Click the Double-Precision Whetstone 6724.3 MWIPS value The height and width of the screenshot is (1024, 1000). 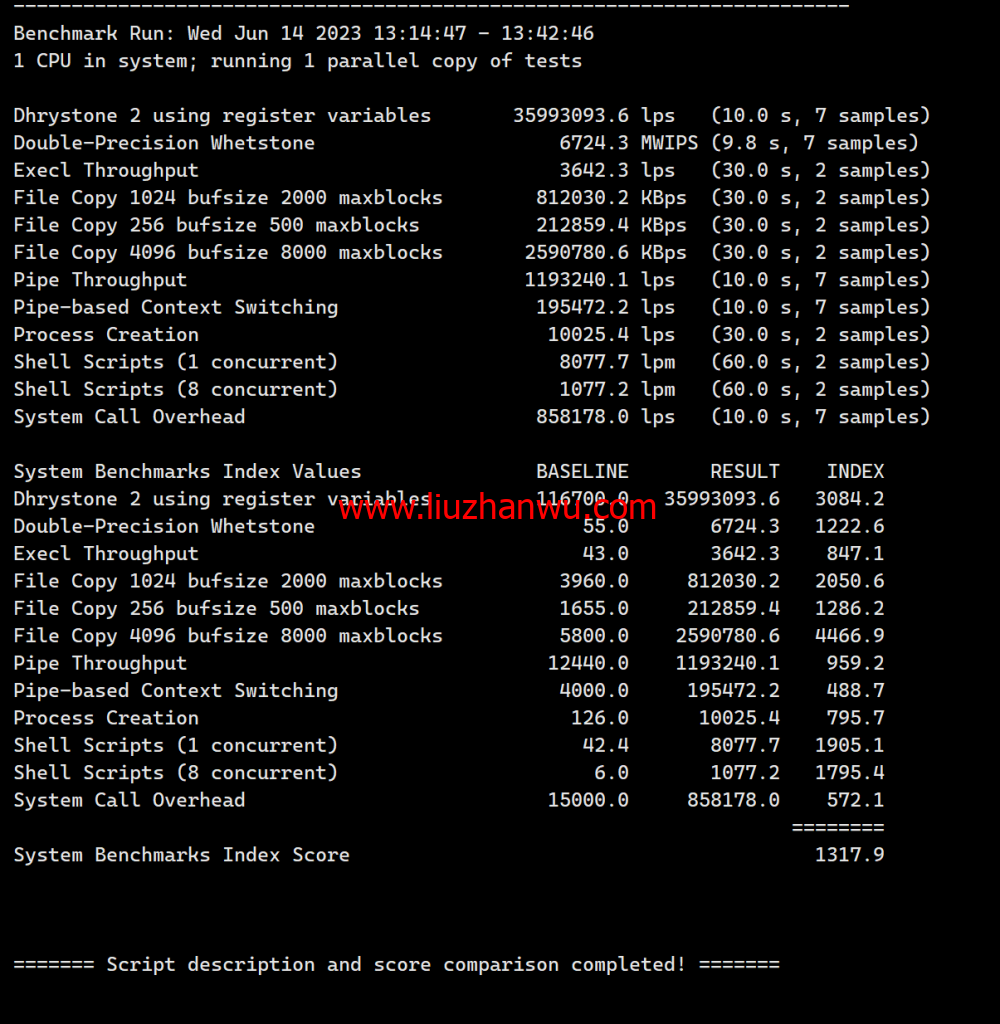628,143
